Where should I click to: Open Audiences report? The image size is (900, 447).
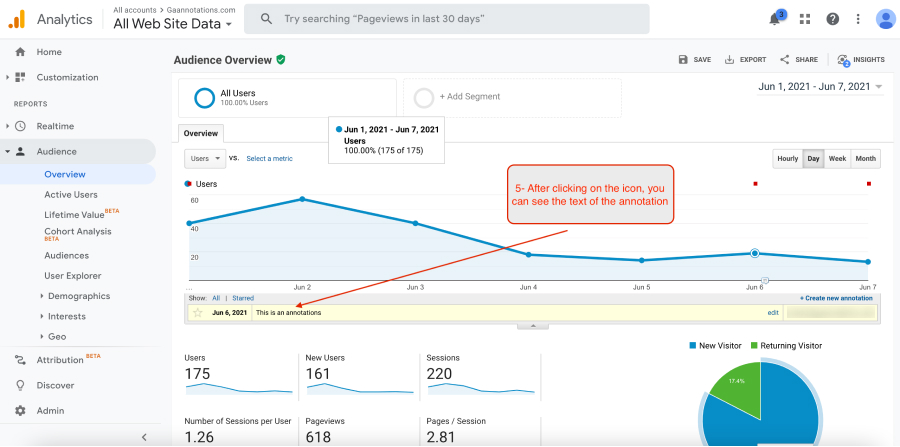pyautogui.click(x=67, y=255)
